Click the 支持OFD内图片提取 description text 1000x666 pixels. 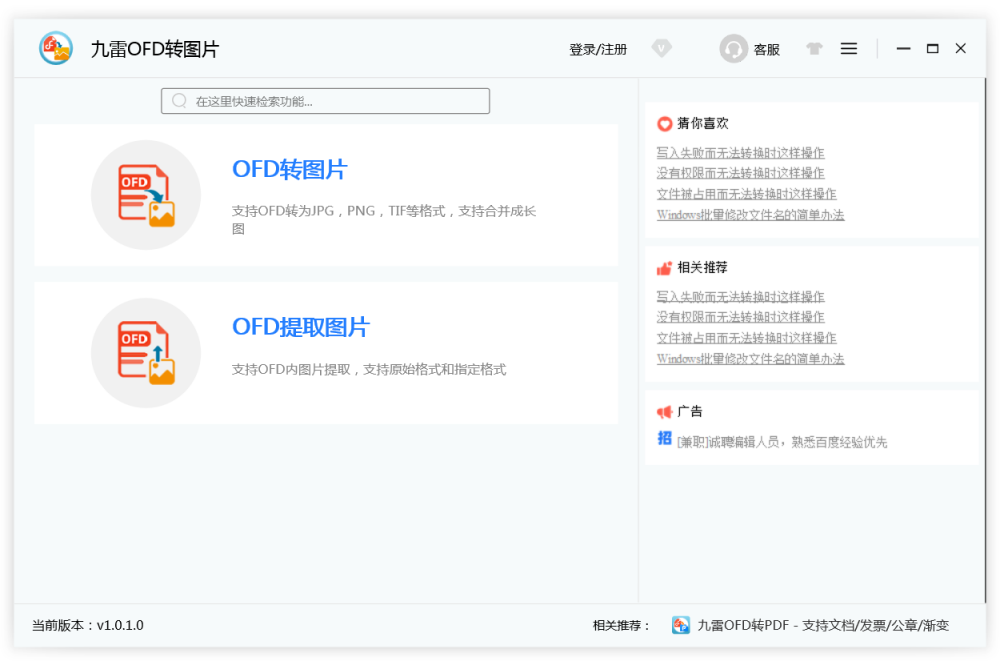click(x=369, y=369)
